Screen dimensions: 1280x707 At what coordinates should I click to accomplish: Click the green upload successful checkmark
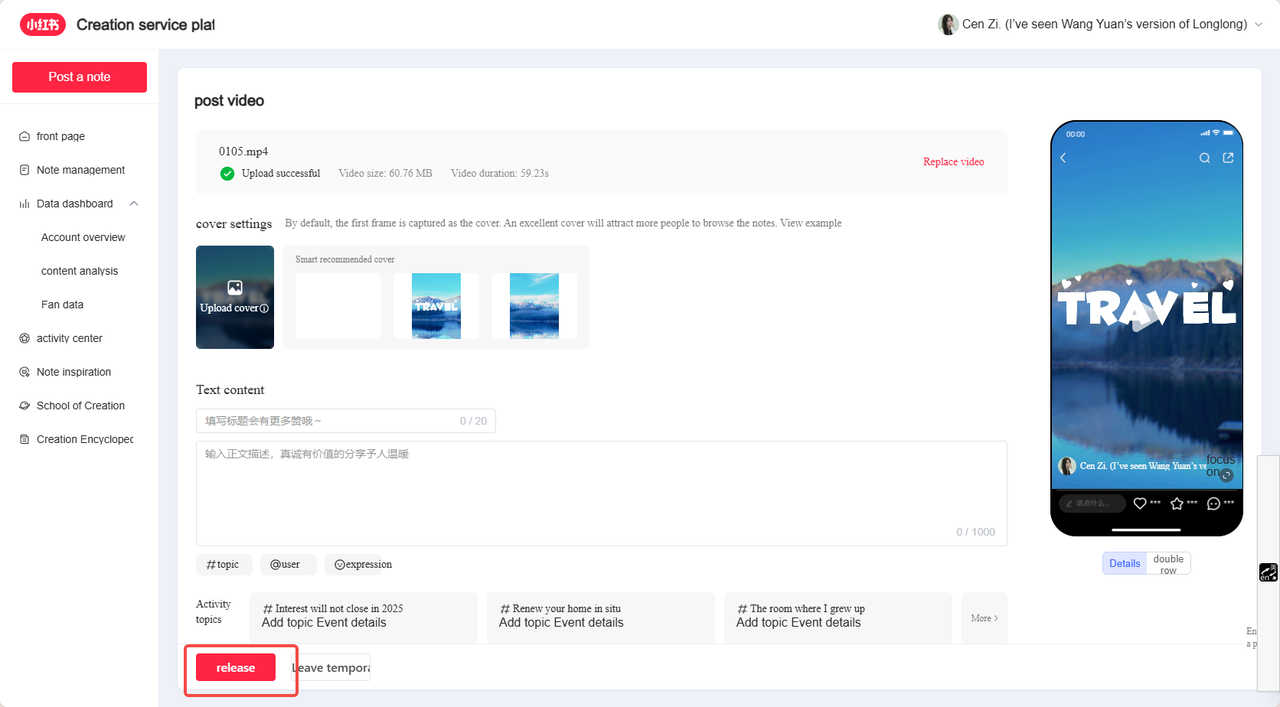click(227, 173)
